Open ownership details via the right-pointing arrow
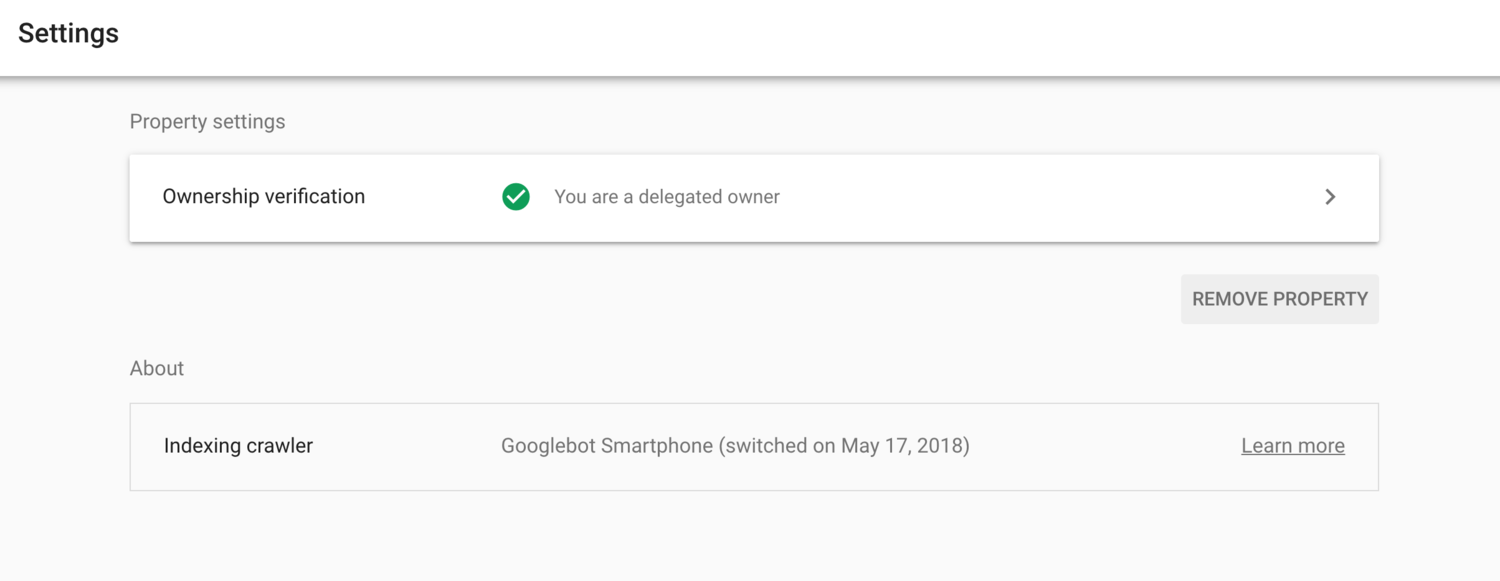The image size is (1500, 581). pos(1330,197)
